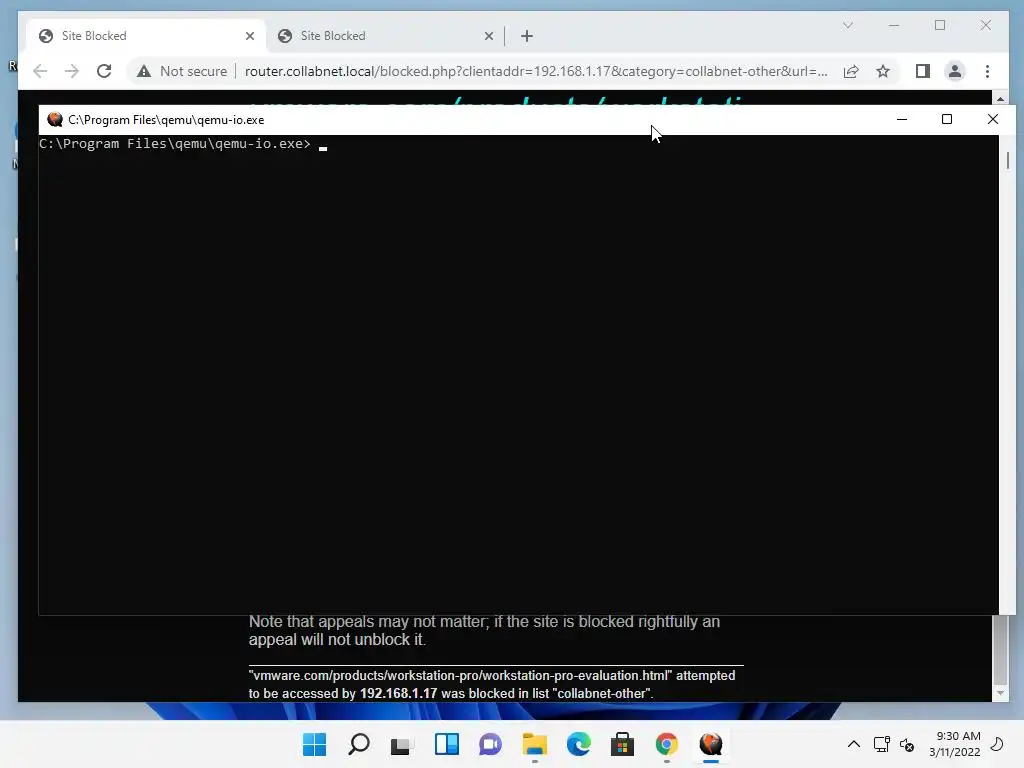
Task: Open the Chrome tab search chevron
Action: [848, 25]
